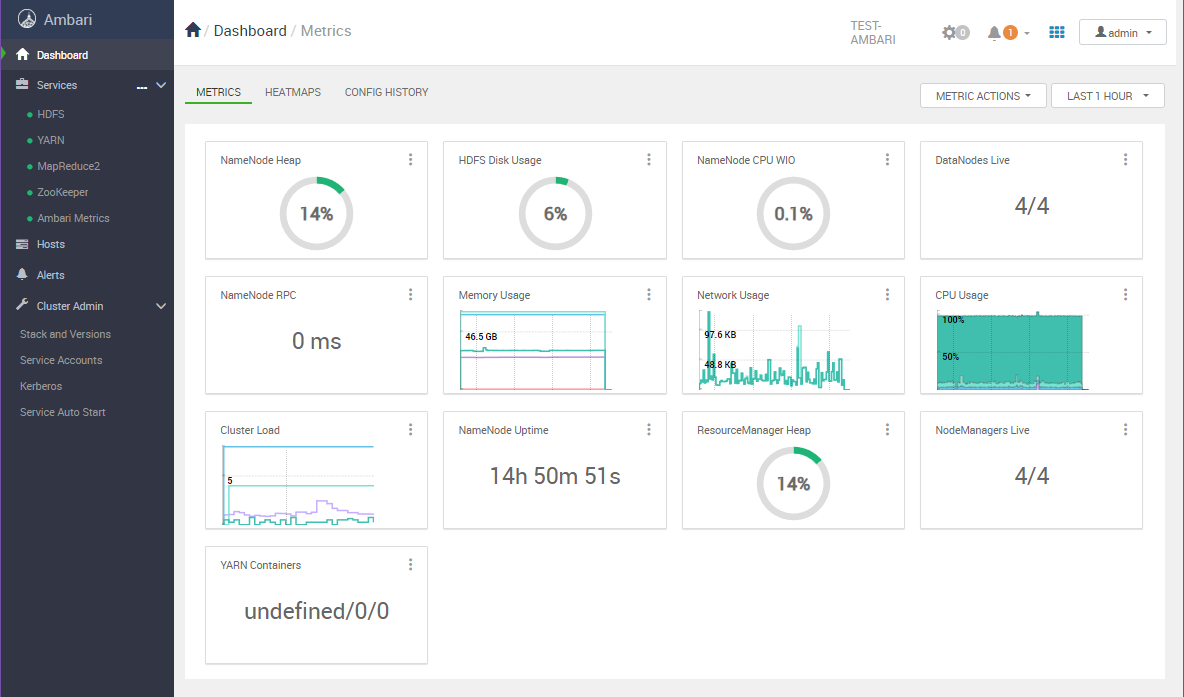Open CPU Usage widget options menu
This screenshot has width=1184, height=697.
click(1125, 294)
